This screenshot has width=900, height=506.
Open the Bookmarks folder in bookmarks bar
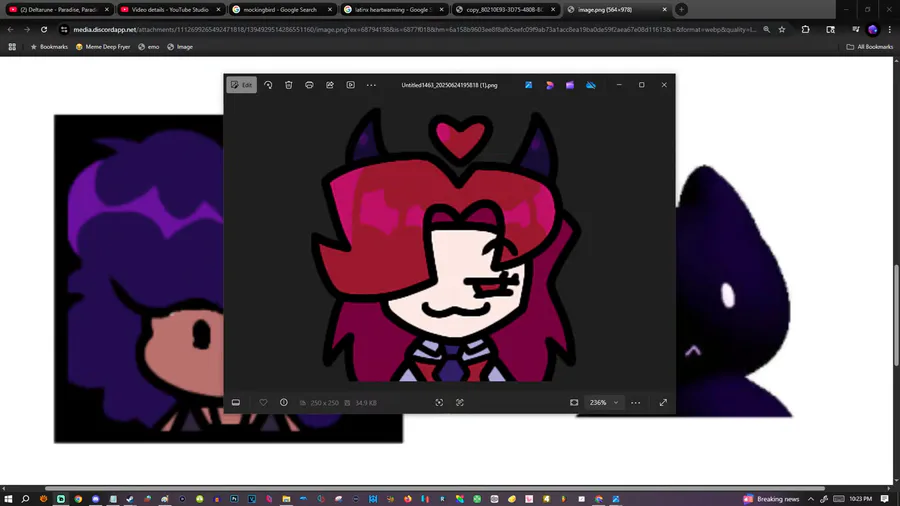point(49,47)
